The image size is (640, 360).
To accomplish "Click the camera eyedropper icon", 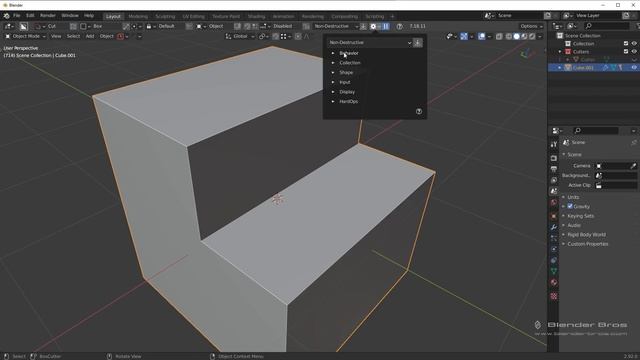I will [x=633, y=166].
